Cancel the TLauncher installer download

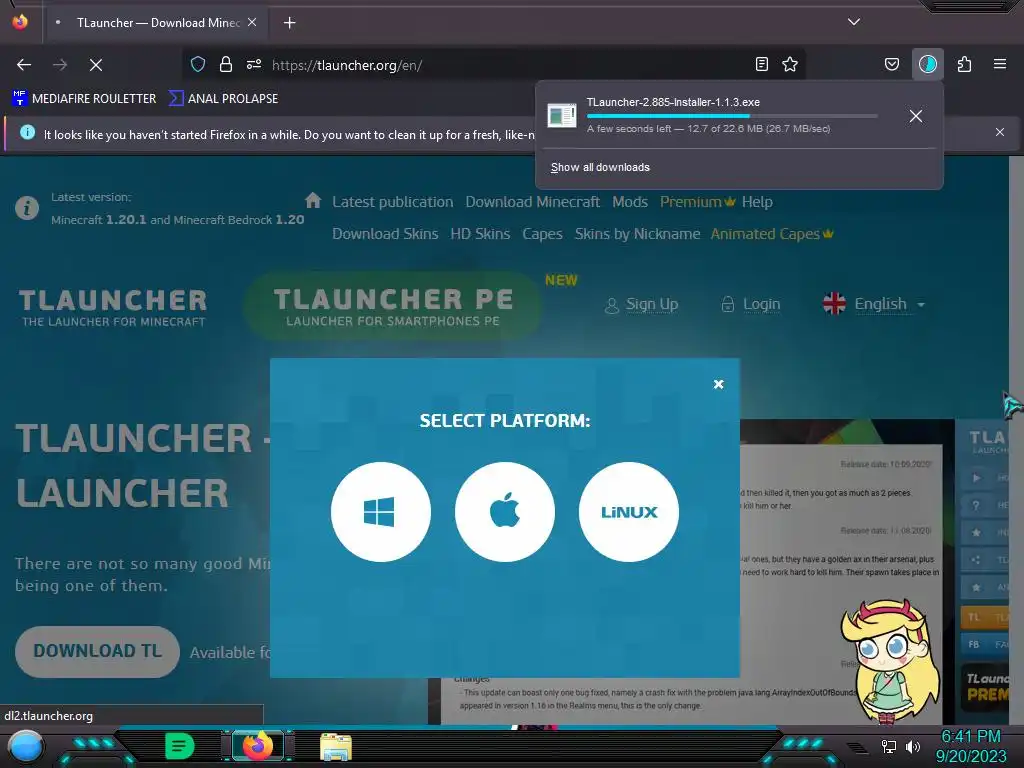pyautogui.click(x=916, y=116)
